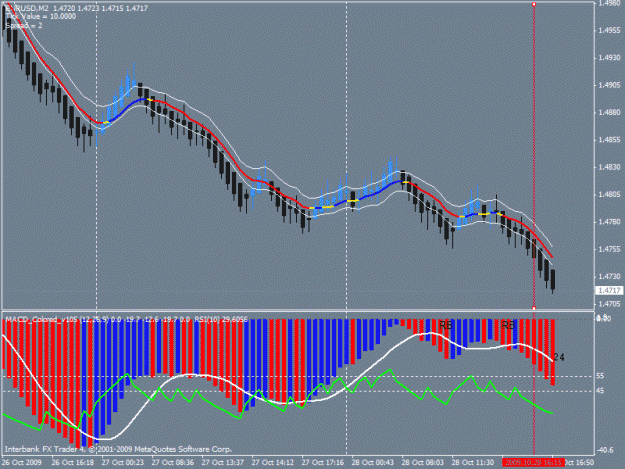Select the 'Spread = 2' label
Screen dimensions: 625x469
[x=24, y=26]
